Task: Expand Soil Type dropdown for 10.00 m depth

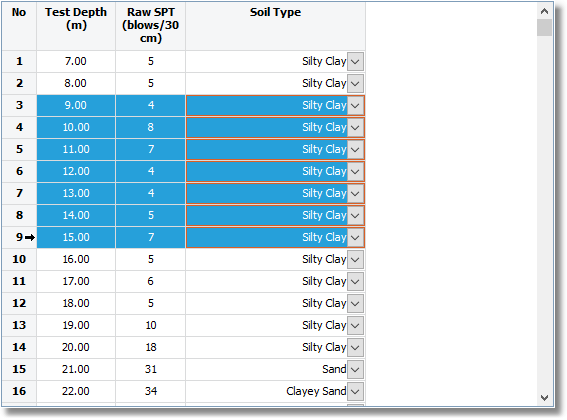Action: (x=355, y=128)
